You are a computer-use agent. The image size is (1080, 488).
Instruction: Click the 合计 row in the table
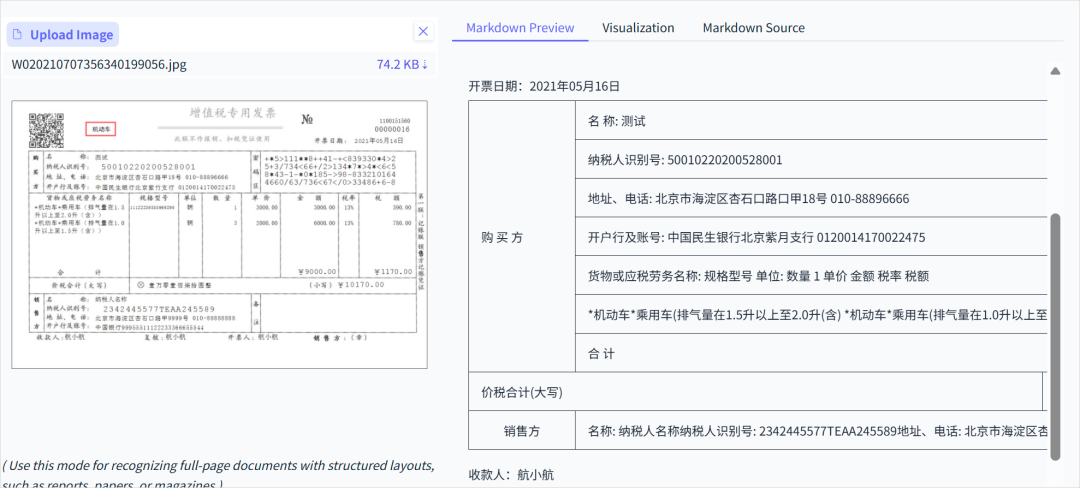tap(602, 354)
